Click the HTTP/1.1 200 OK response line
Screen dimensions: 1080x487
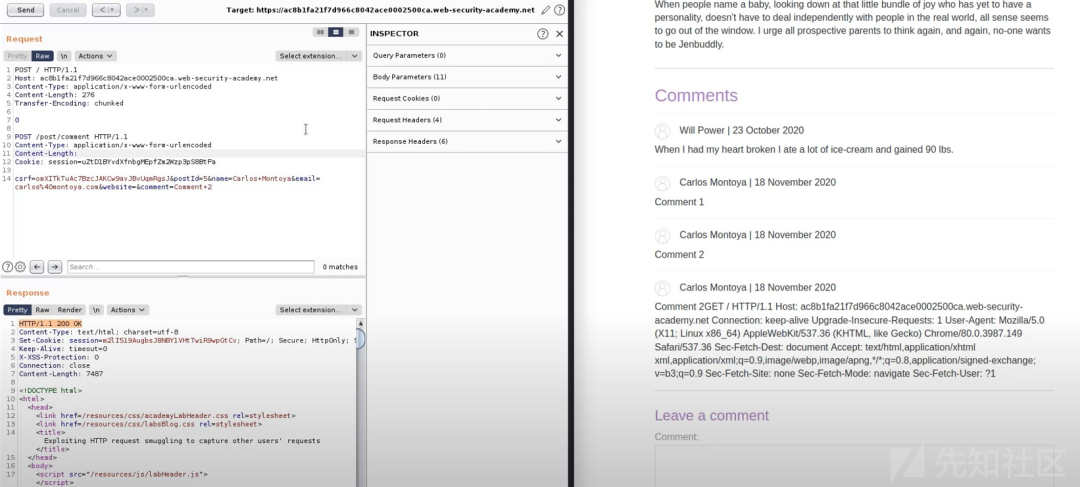click(x=50, y=324)
